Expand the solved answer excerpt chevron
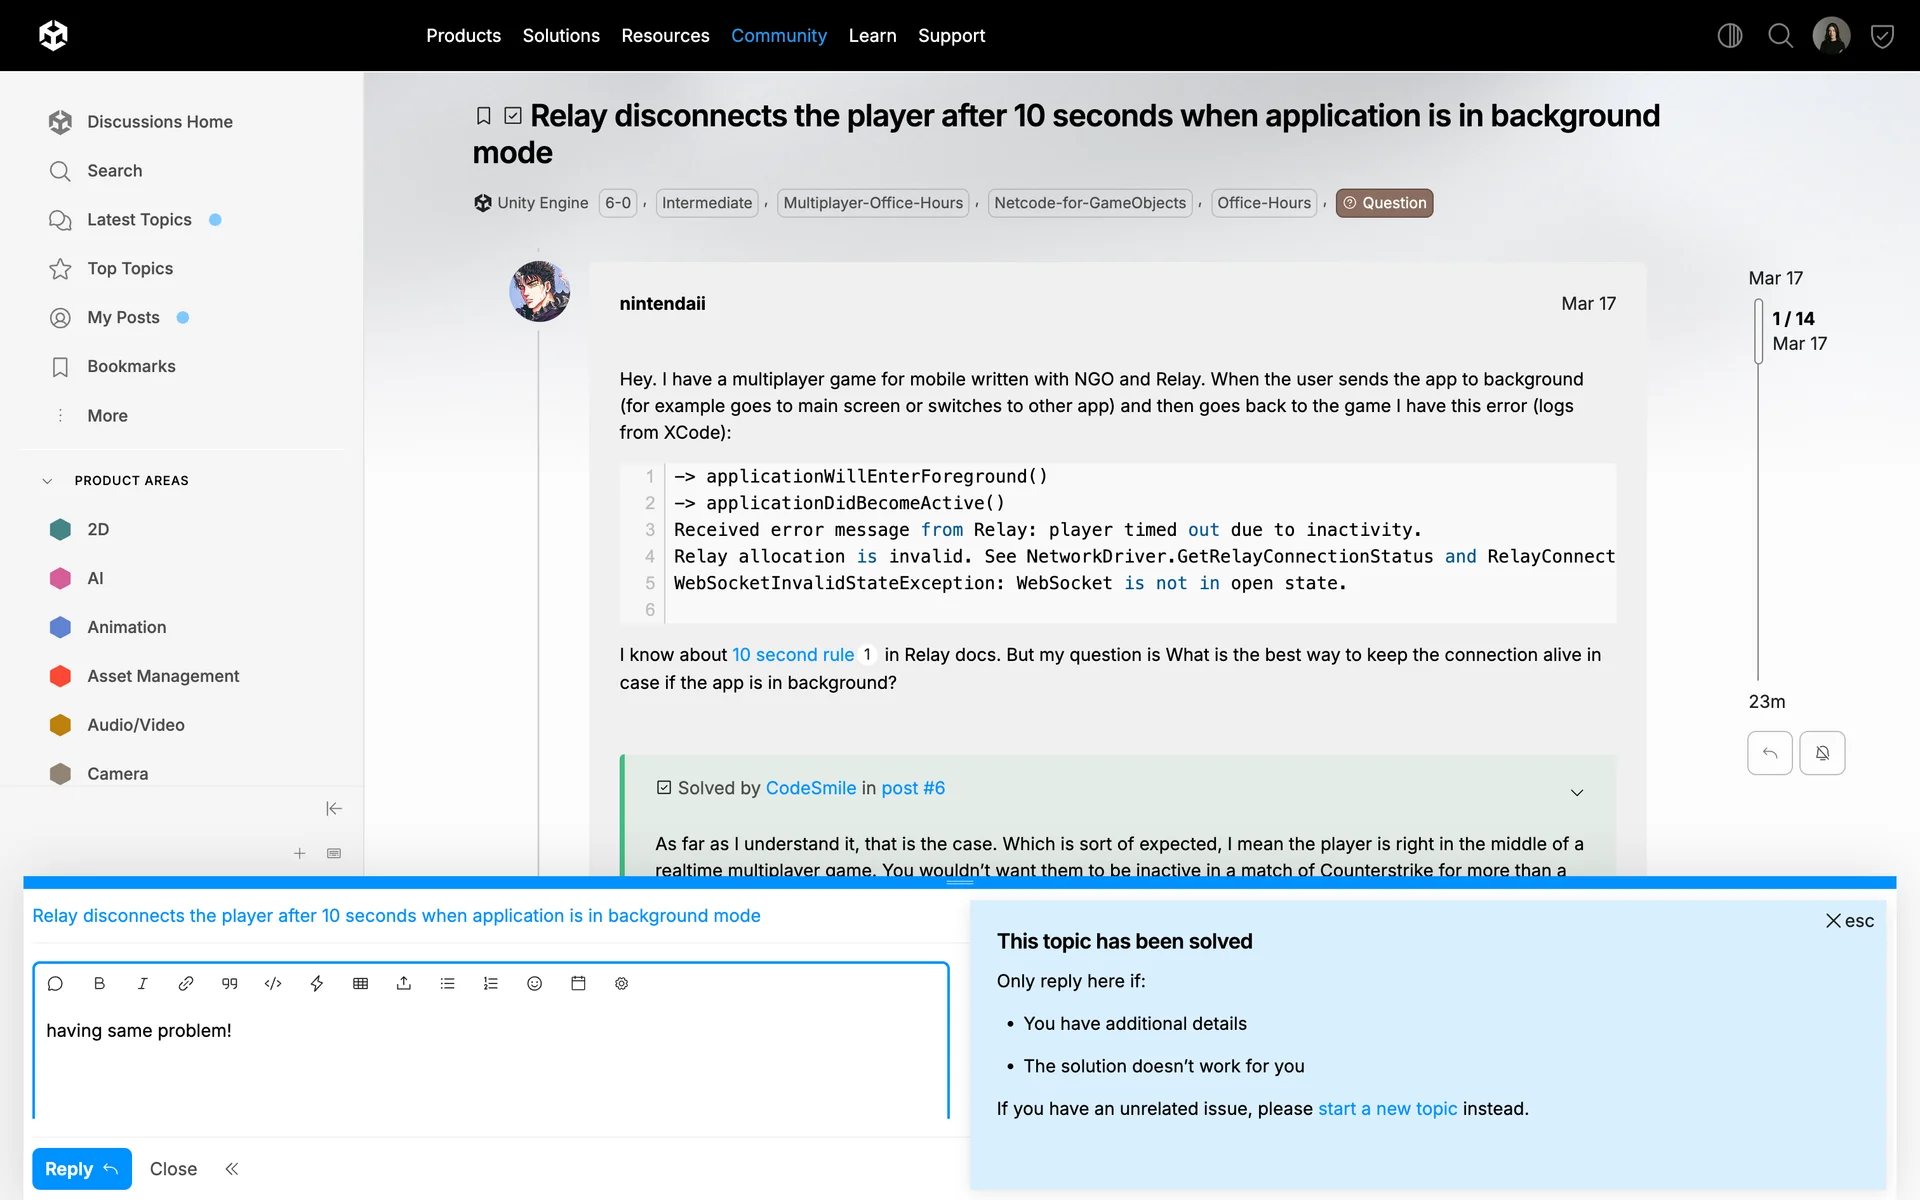Viewport: 1920px width, 1200px height. point(1577,792)
